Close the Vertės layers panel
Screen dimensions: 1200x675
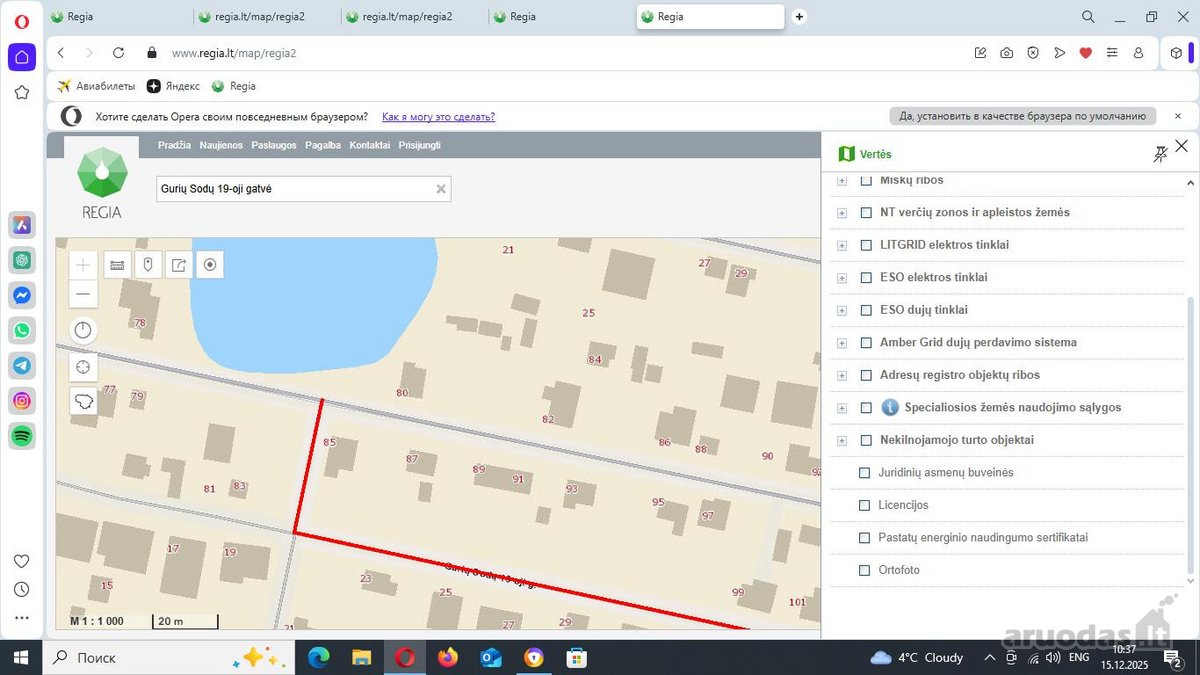[x=1182, y=146]
